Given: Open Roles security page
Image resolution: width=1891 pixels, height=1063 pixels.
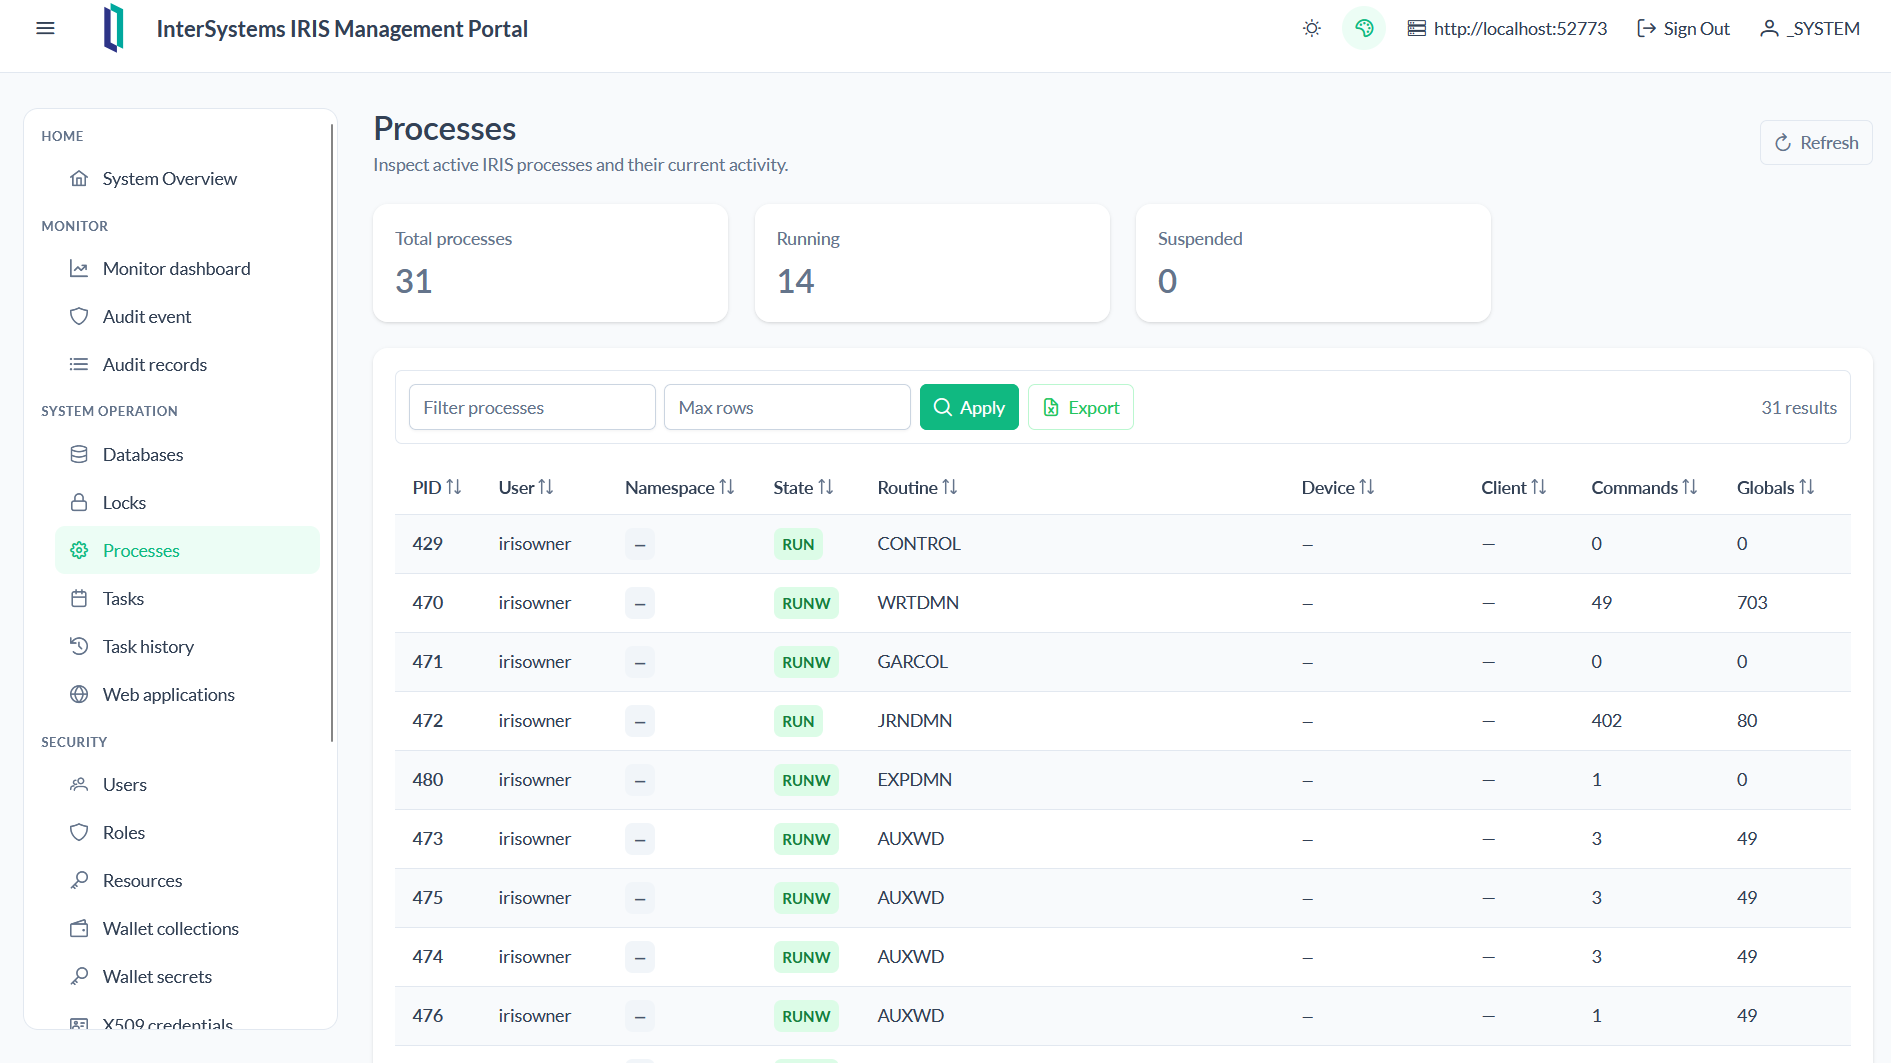Looking at the screenshot, I should pyautogui.click(x=187, y=833).
